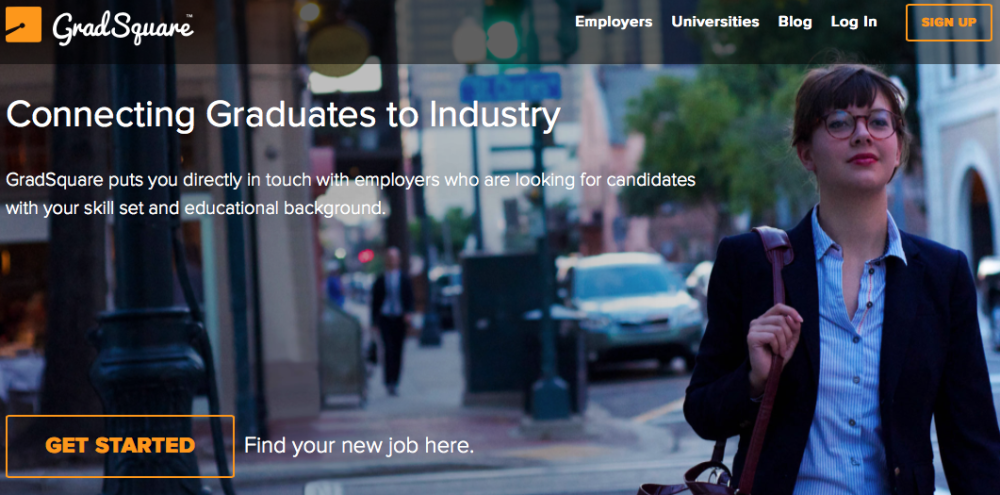The image size is (1000, 495).
Task: Click the 'Connecting Graduates to Industry' headline
Action: point(283,115)
